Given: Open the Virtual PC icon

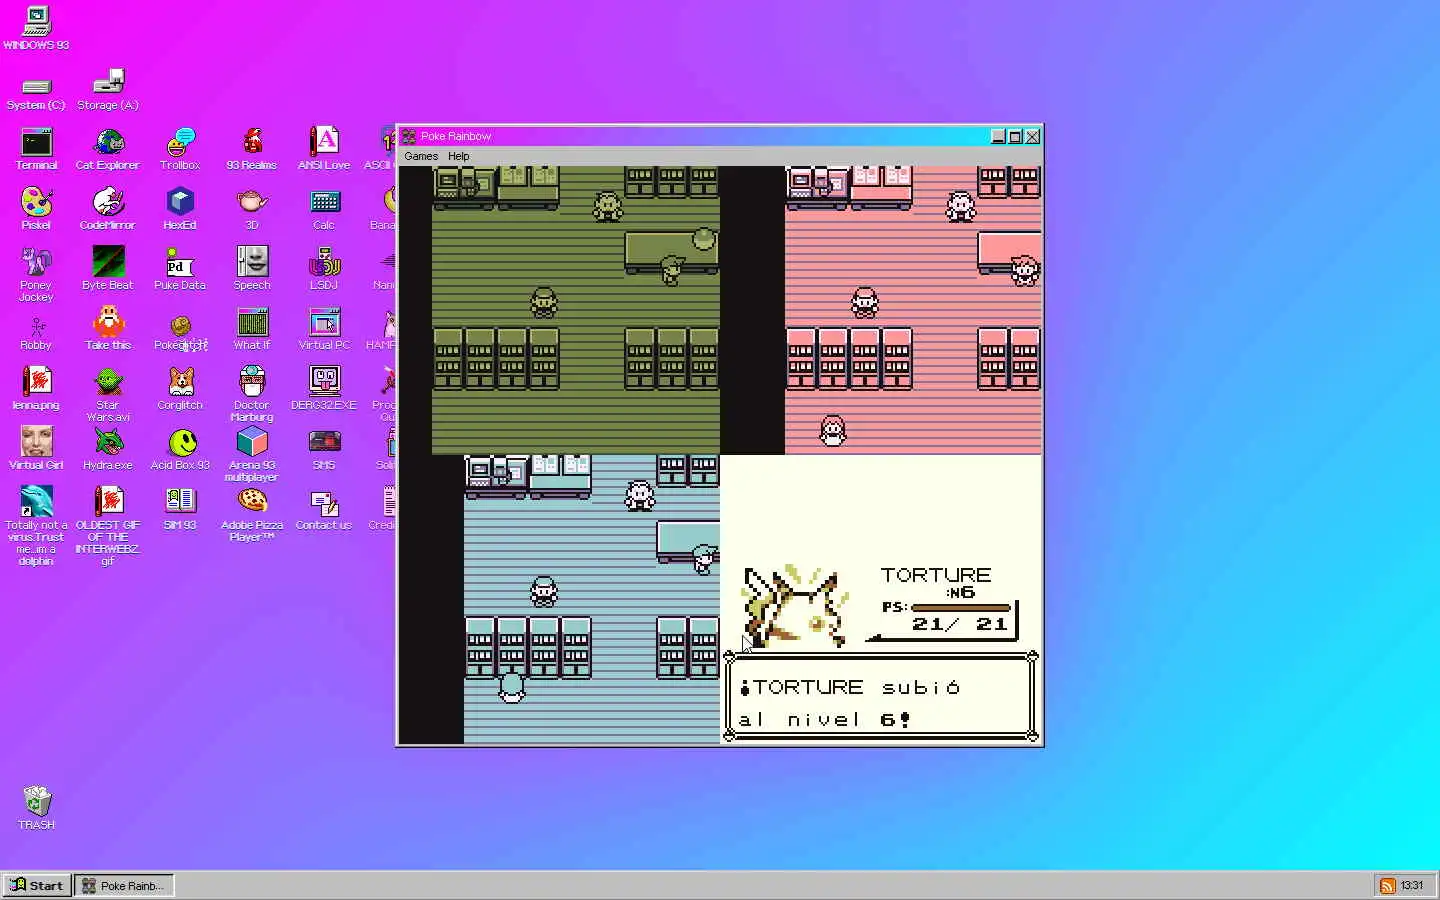Looking at the screenshot, I should [x=324, y=329].
